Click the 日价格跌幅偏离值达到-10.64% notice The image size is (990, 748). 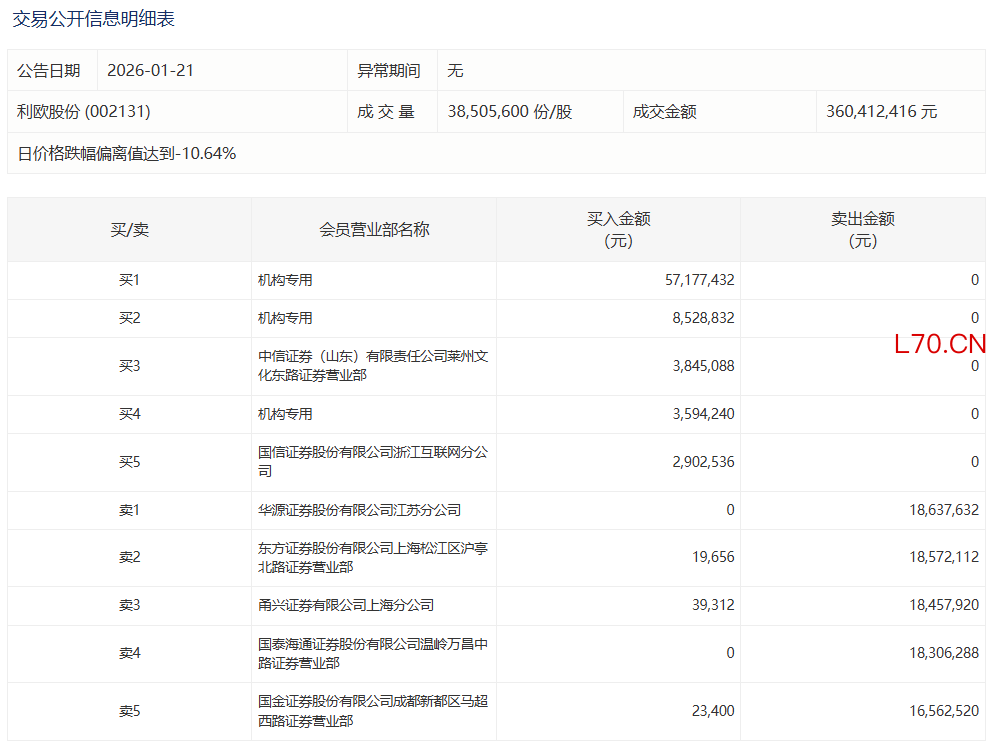(127, 153)
